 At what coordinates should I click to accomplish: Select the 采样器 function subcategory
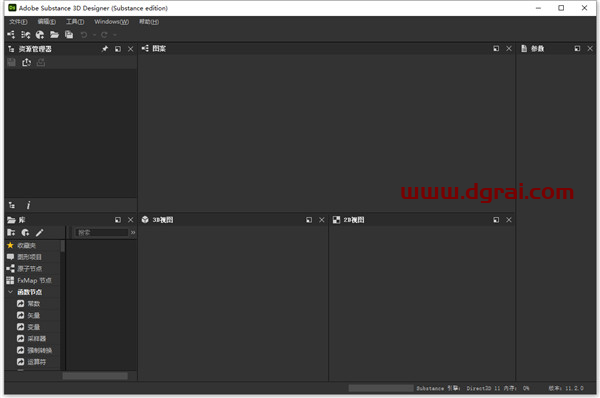(x=37, y=339)
